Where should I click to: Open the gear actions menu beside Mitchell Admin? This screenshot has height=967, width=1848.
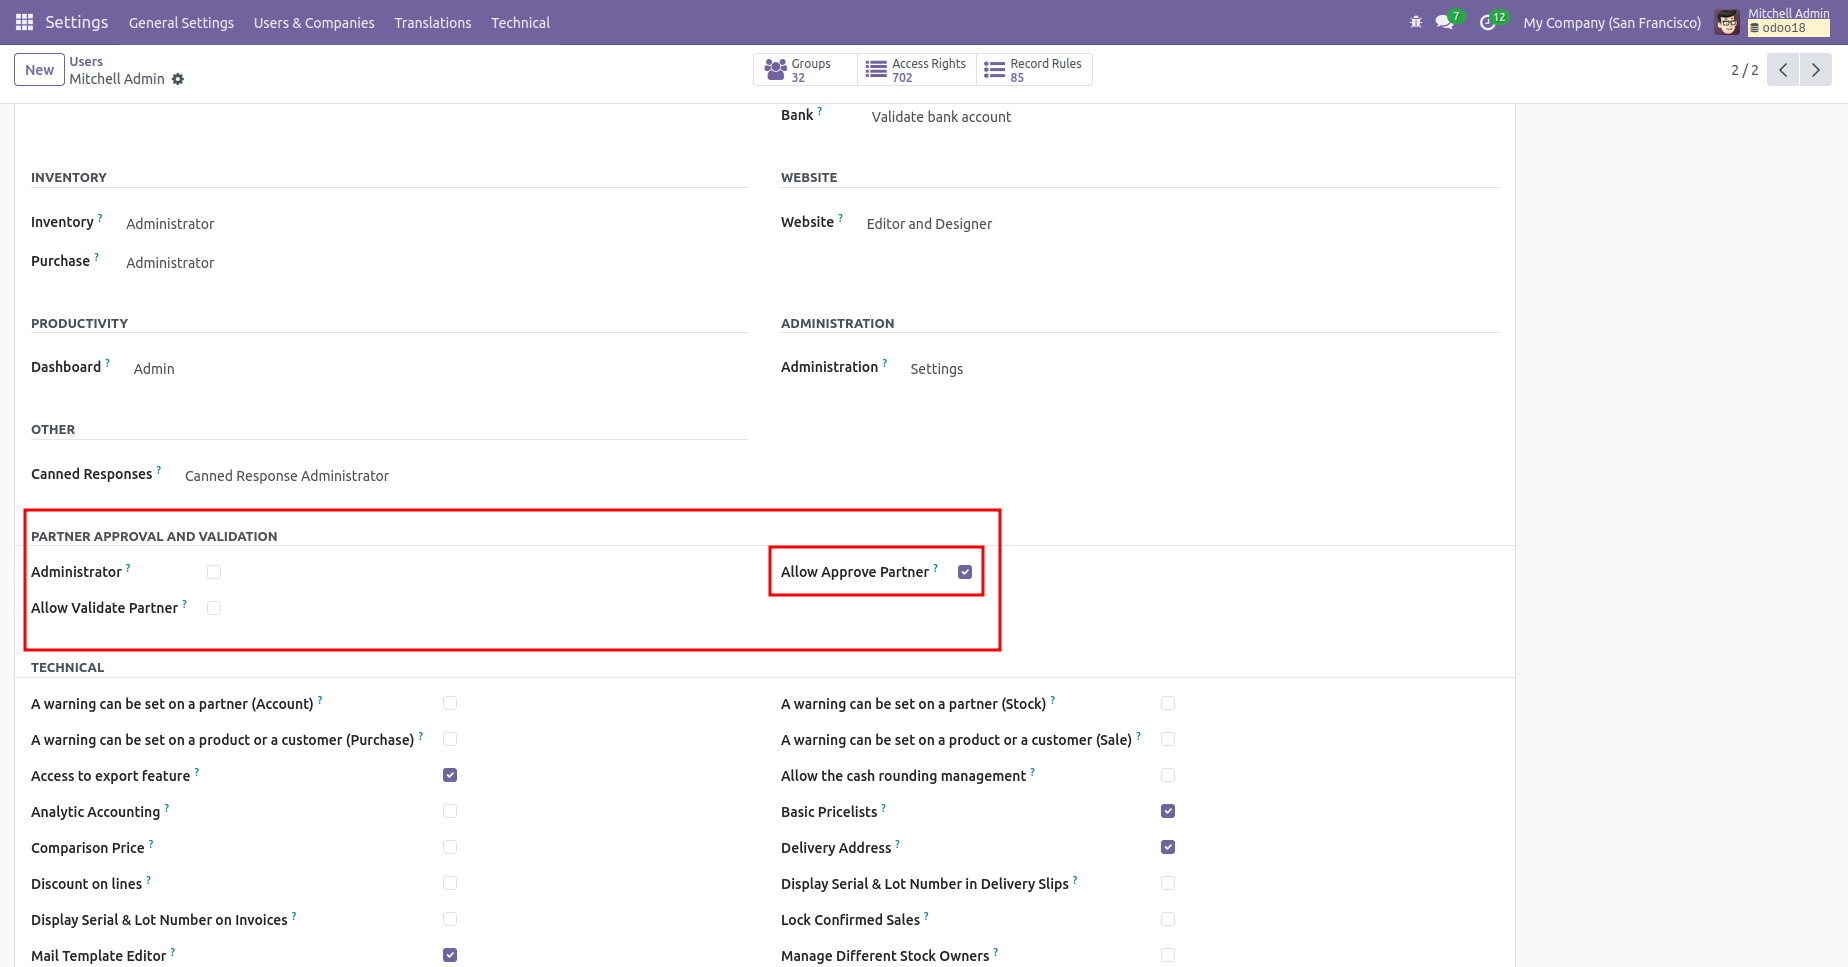[178, 79]
